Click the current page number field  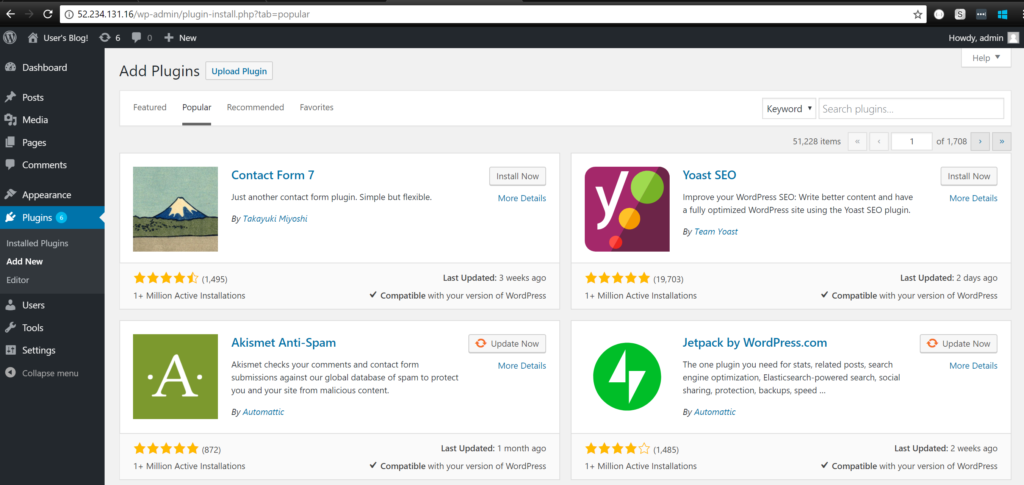click(912, 141)
